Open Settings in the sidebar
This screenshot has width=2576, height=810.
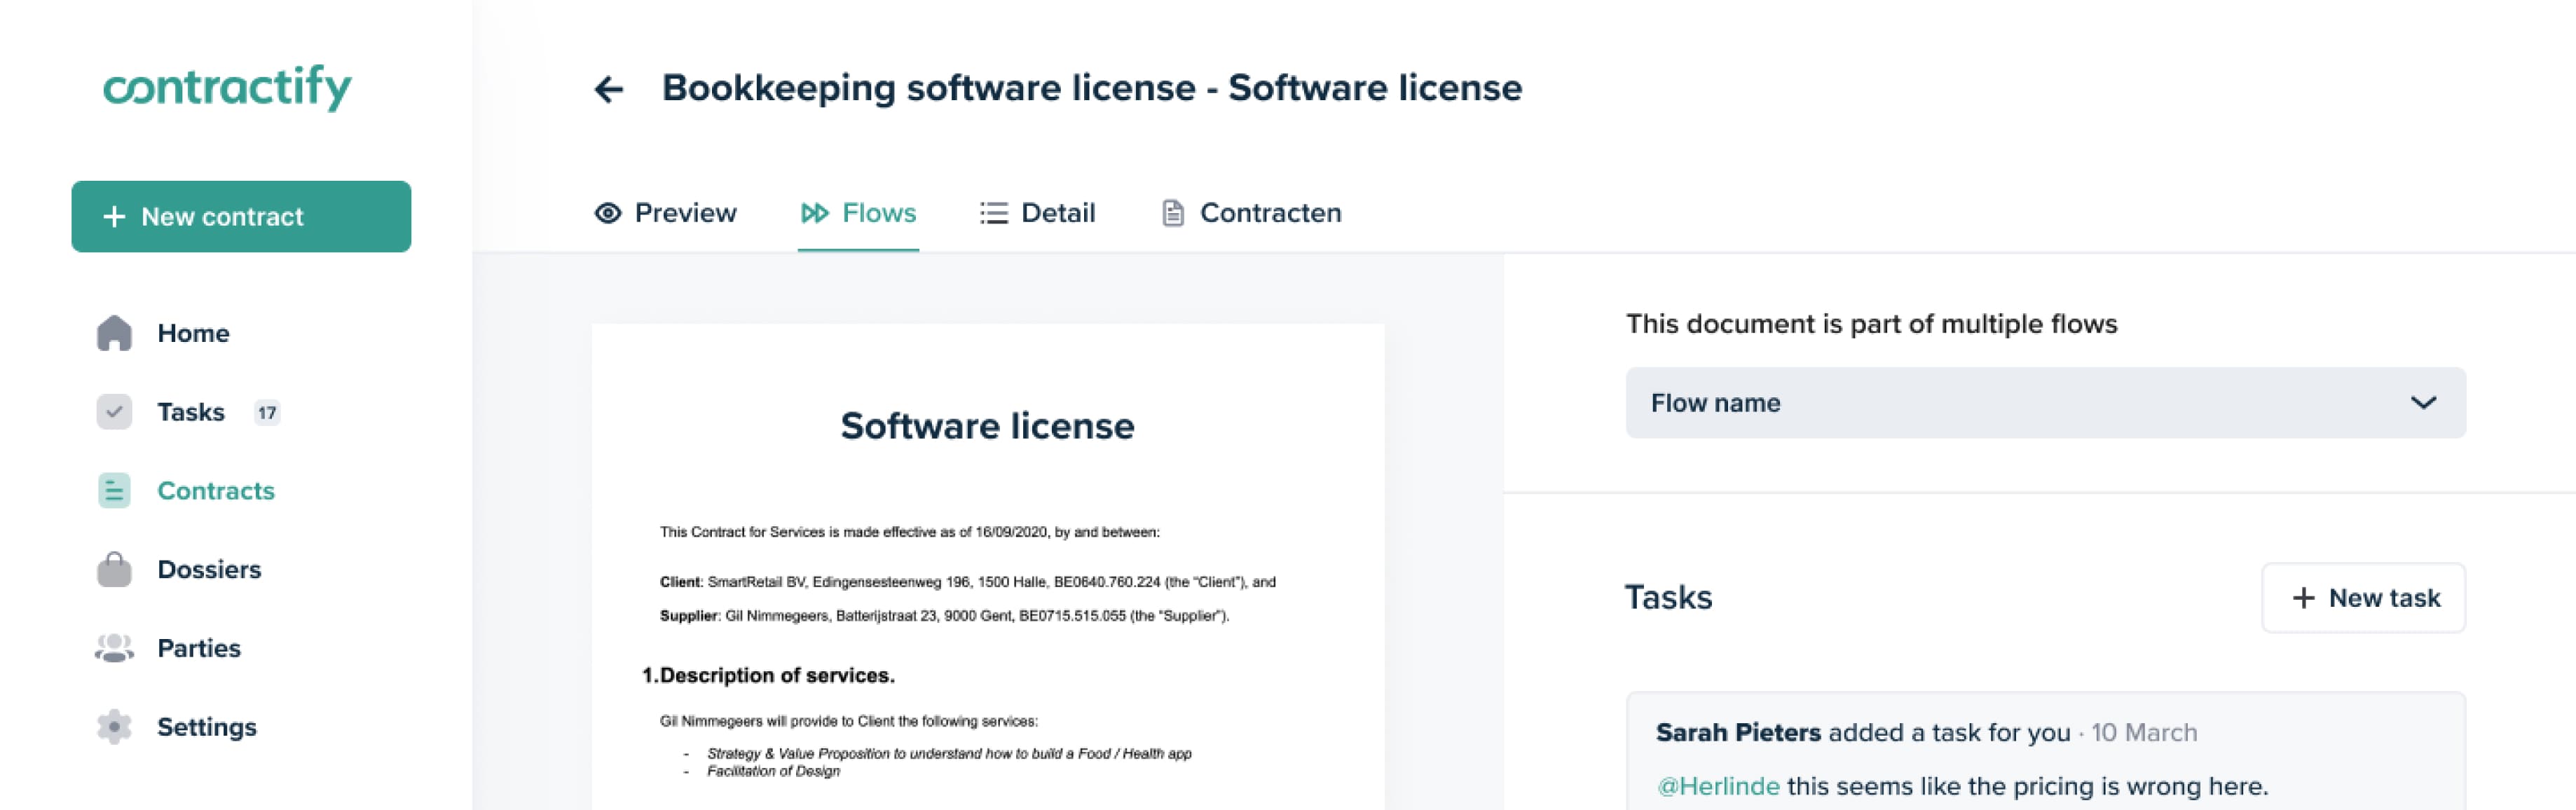coord(176,727)
